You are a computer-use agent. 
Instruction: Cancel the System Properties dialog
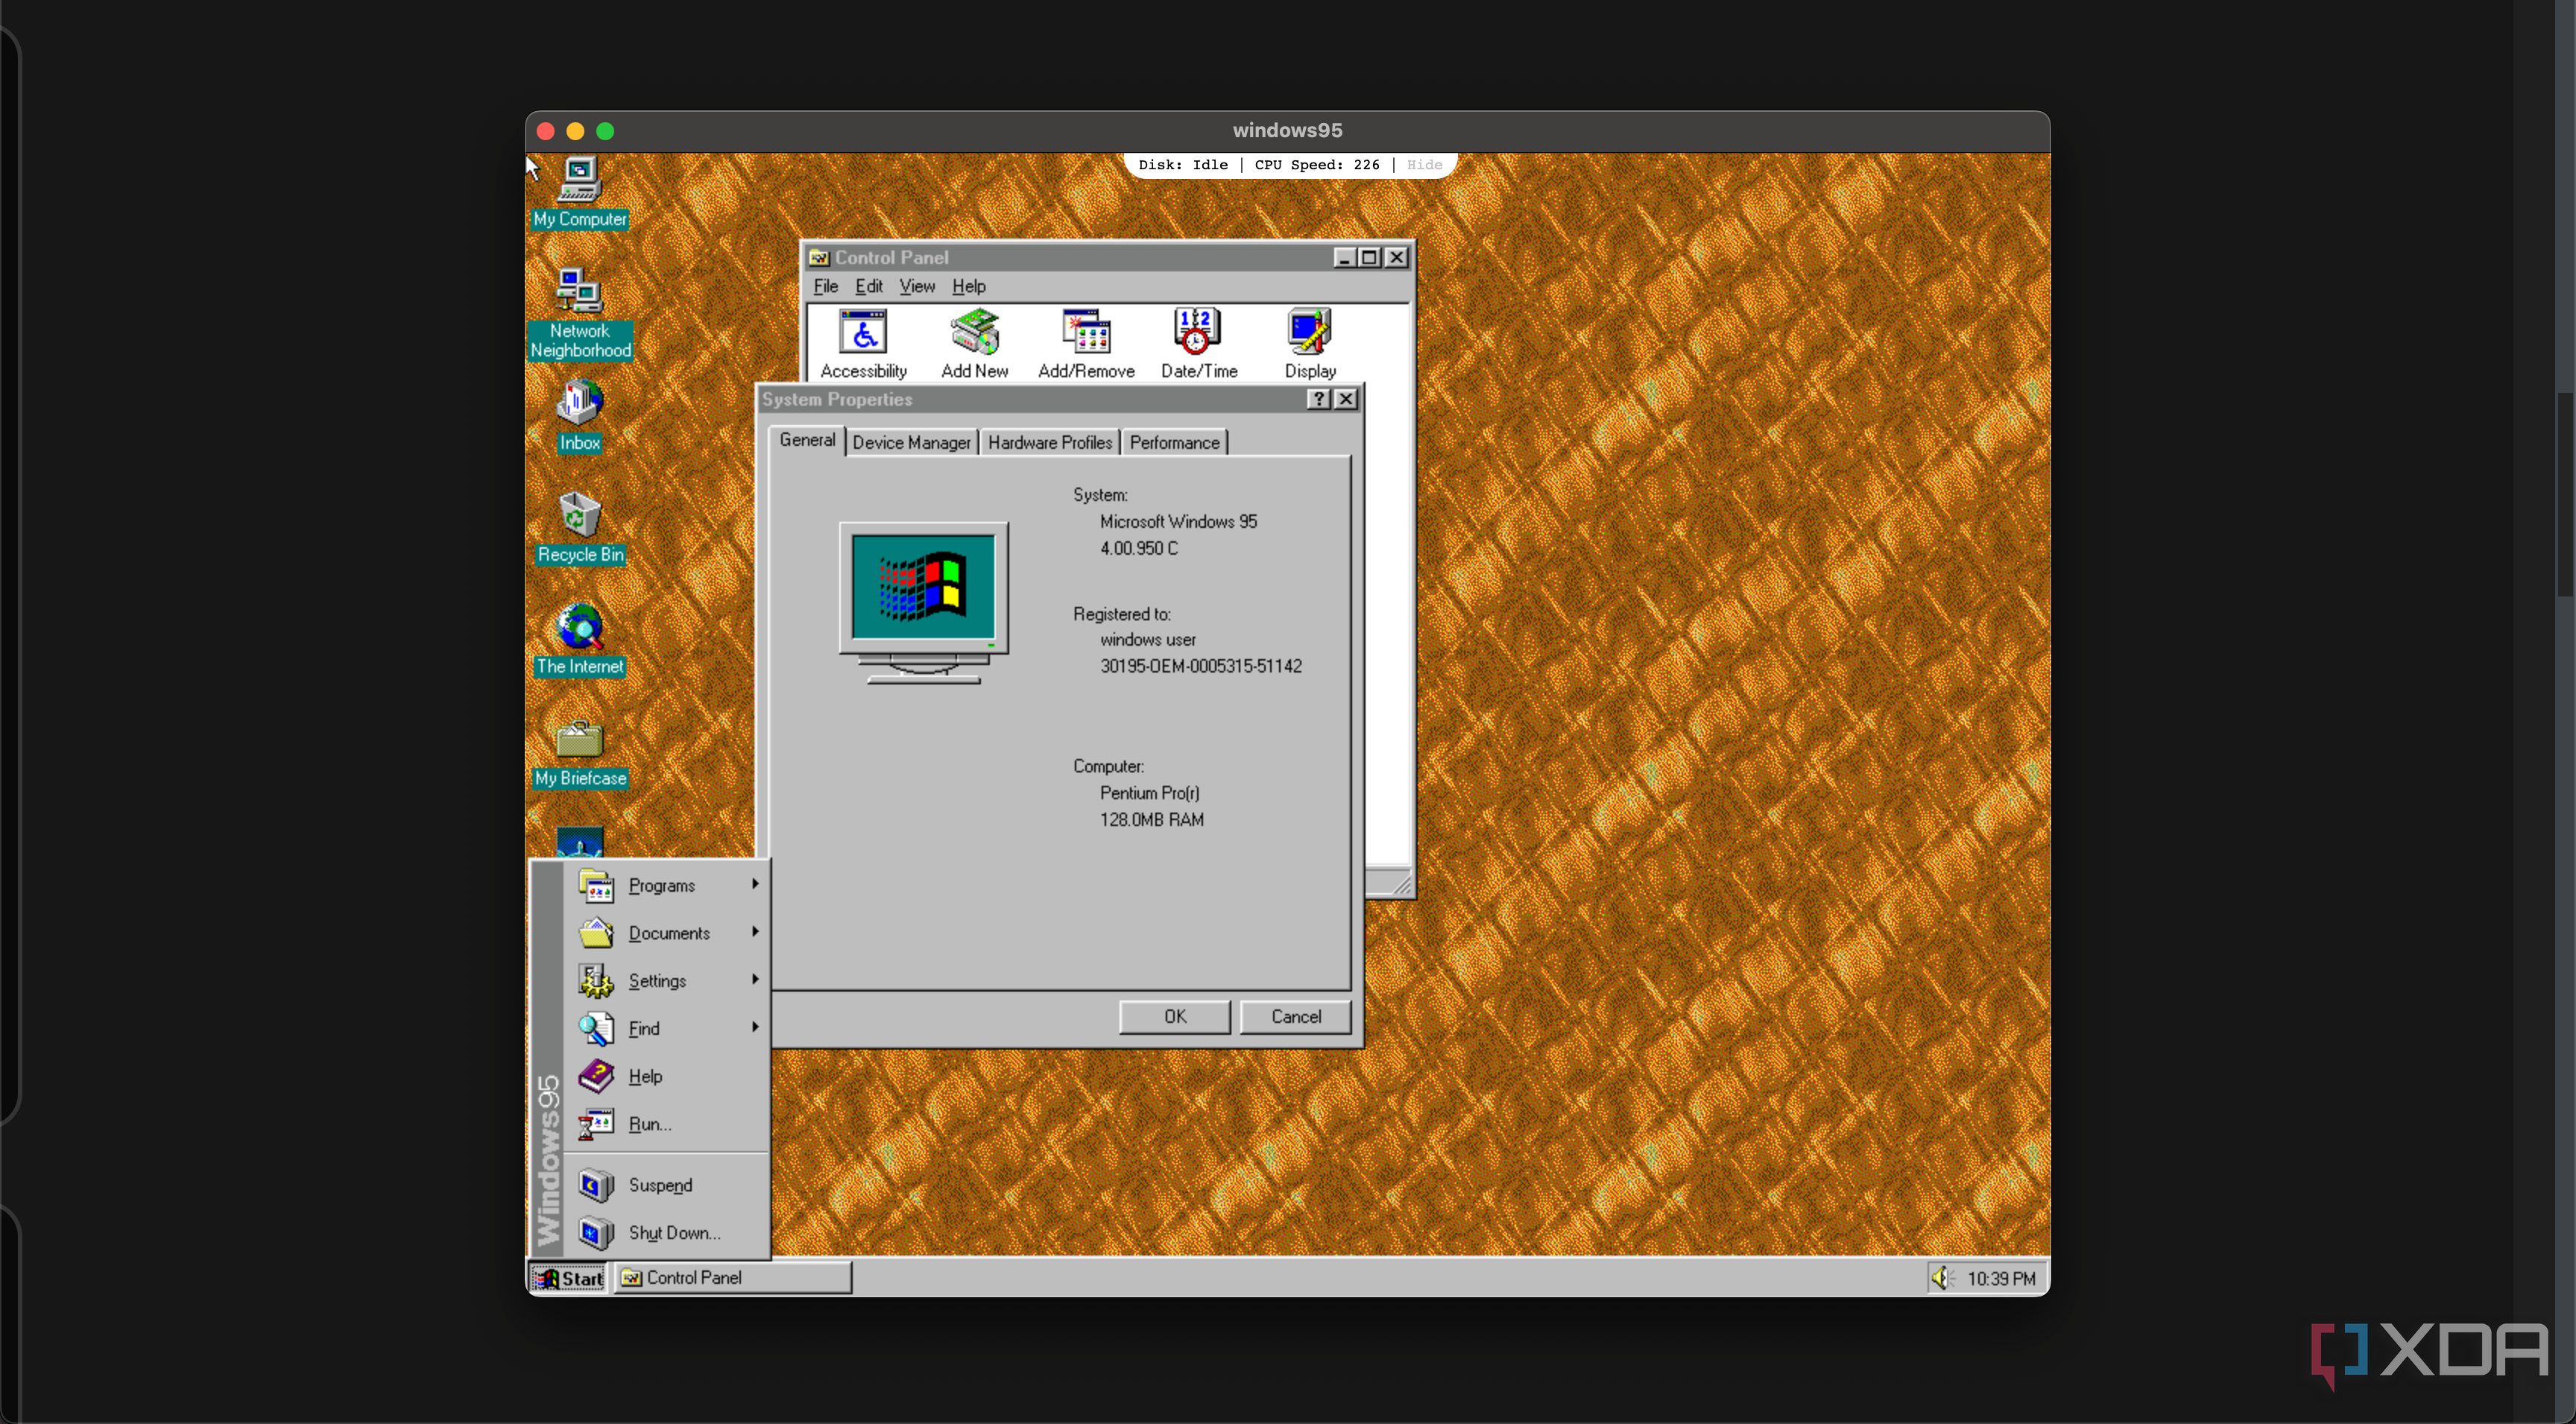pos(1295,1016)
